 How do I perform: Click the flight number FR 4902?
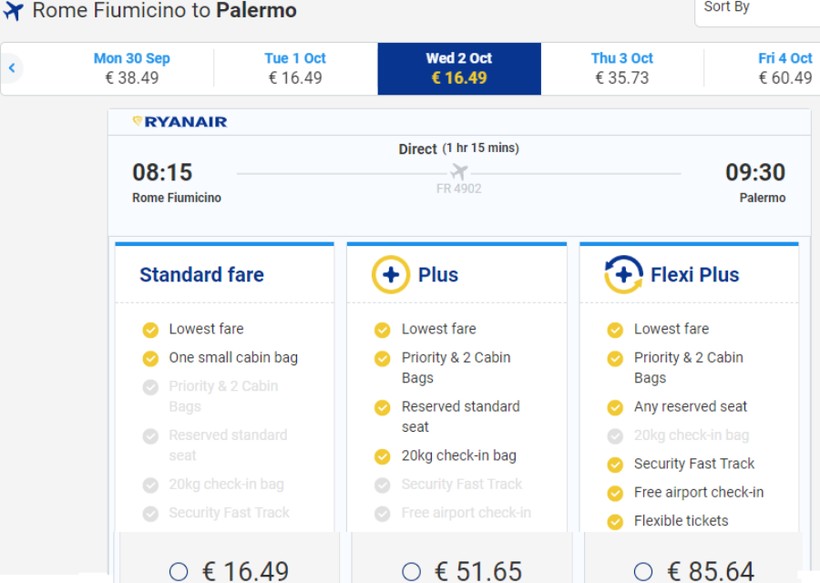tap(459, 188)
